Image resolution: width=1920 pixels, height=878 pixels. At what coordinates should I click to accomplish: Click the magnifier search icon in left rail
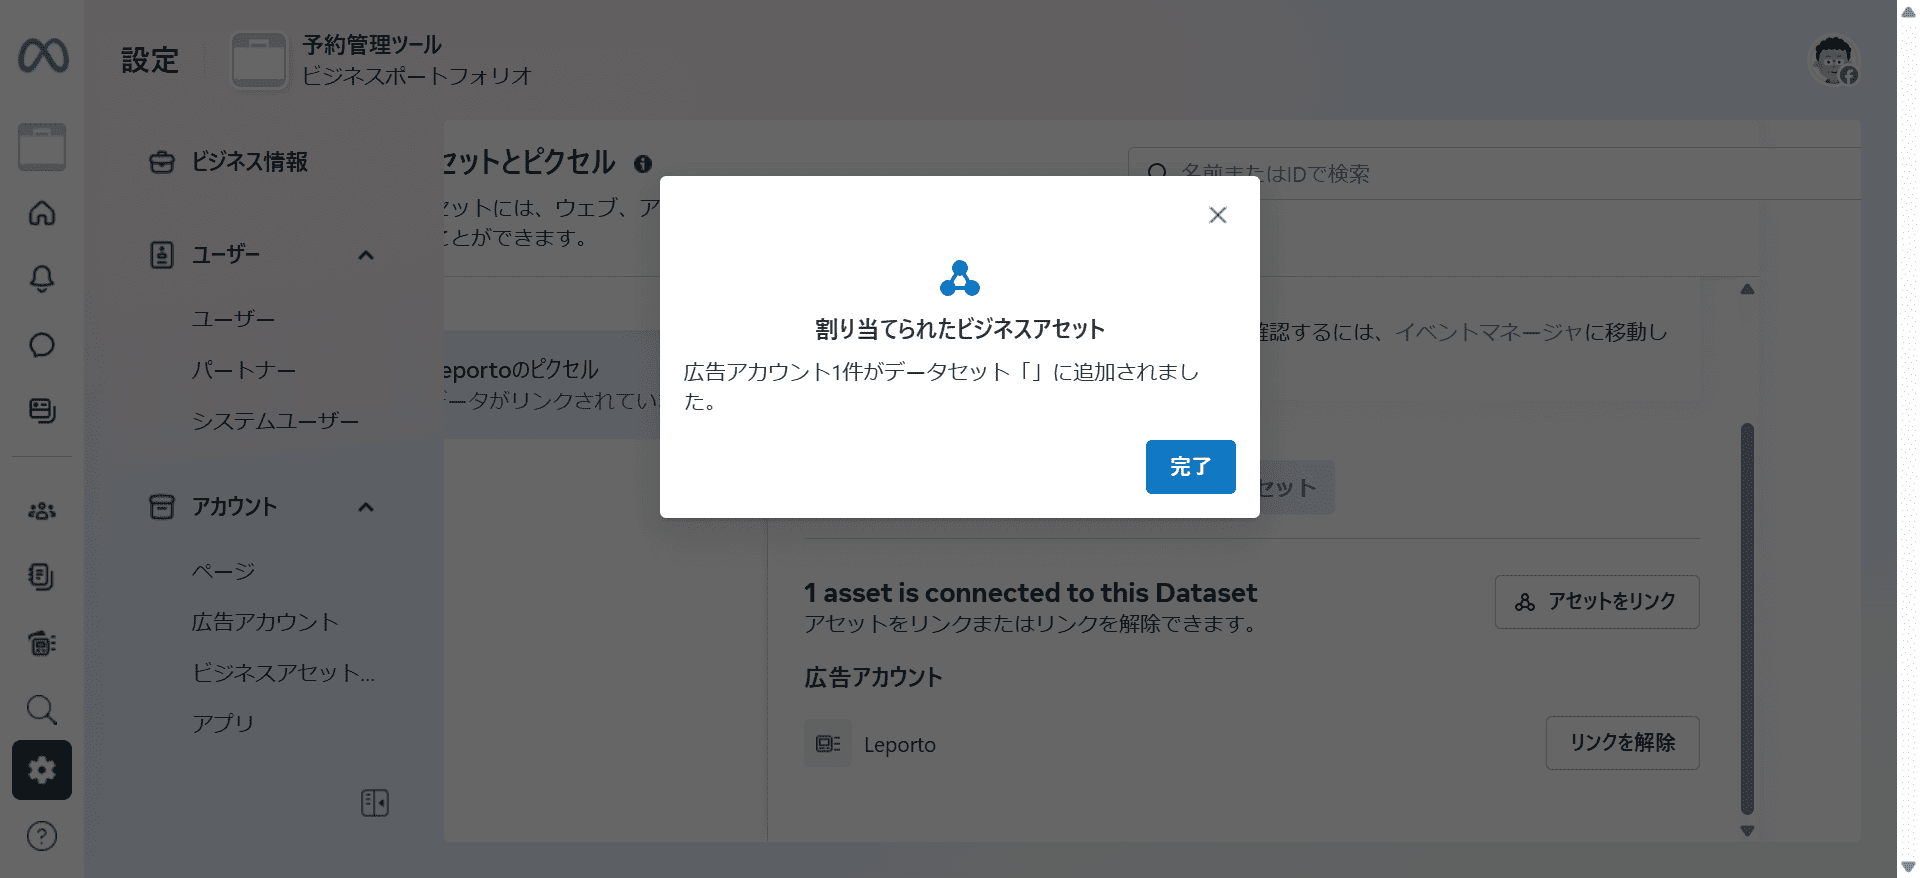click(x=42, y=710)
